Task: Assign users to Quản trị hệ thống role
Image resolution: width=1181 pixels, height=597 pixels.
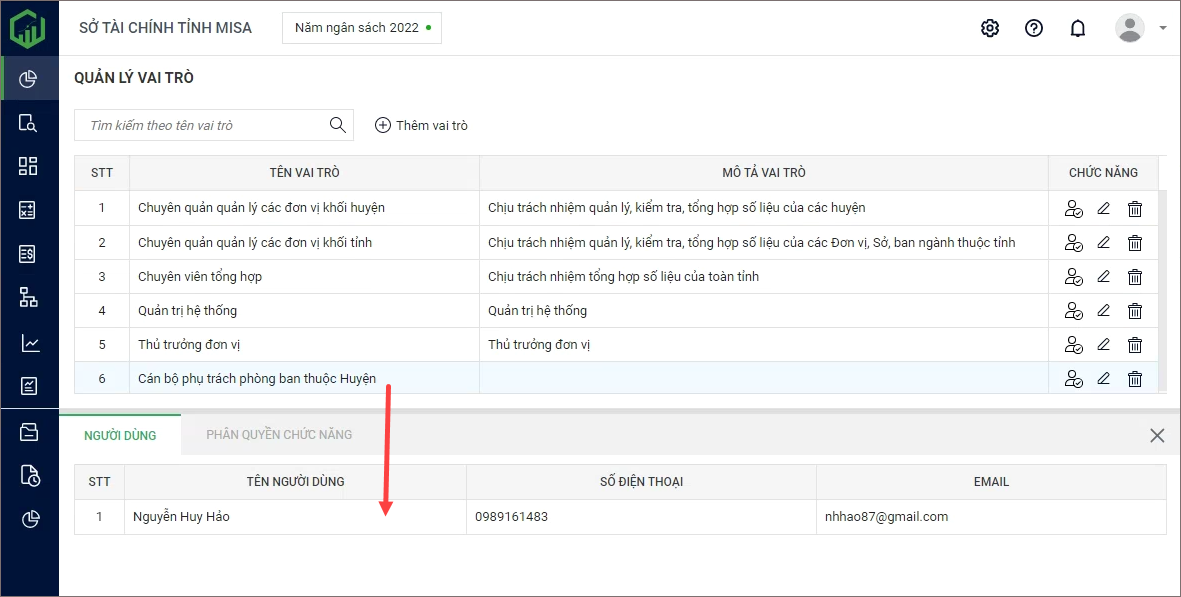Action: (x=1073, y=311)
